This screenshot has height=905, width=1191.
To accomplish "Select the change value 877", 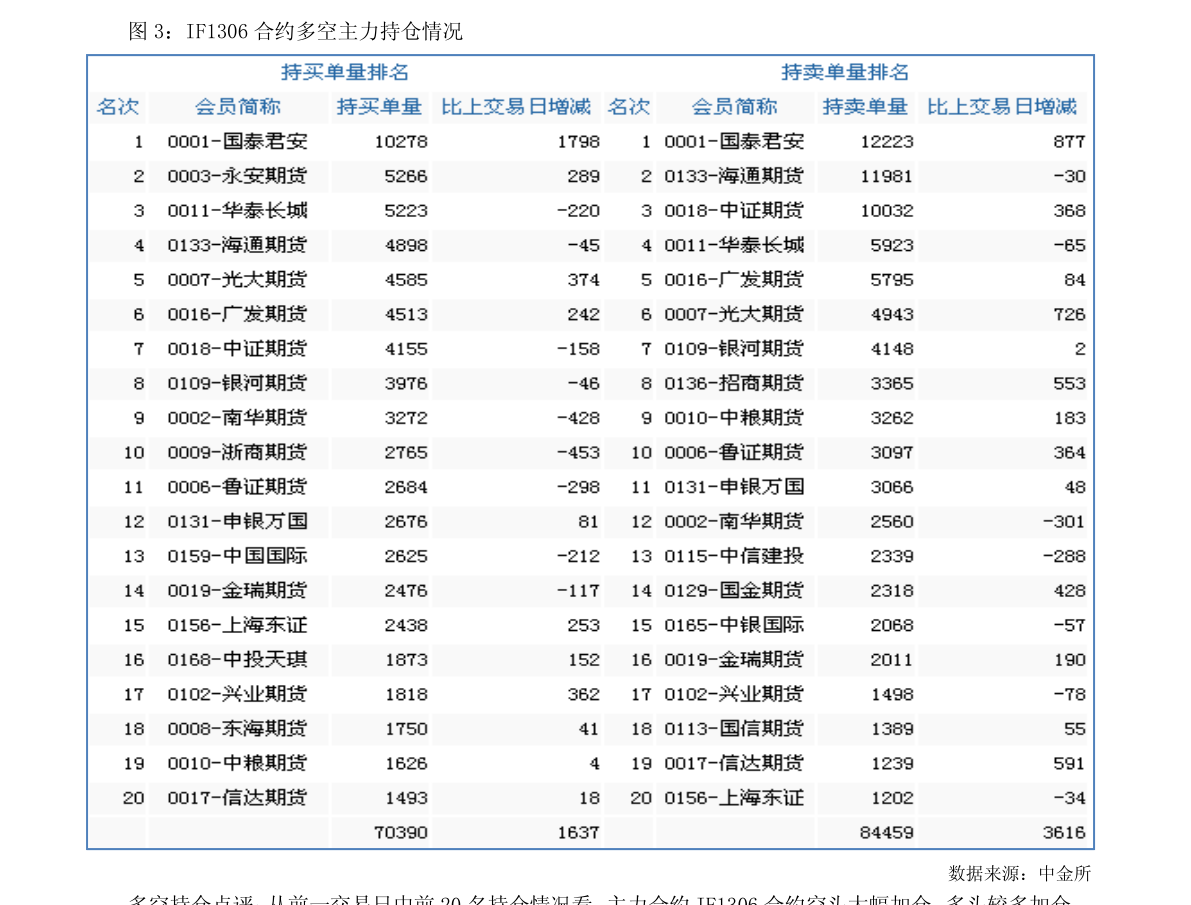I will coord(1069,142).
